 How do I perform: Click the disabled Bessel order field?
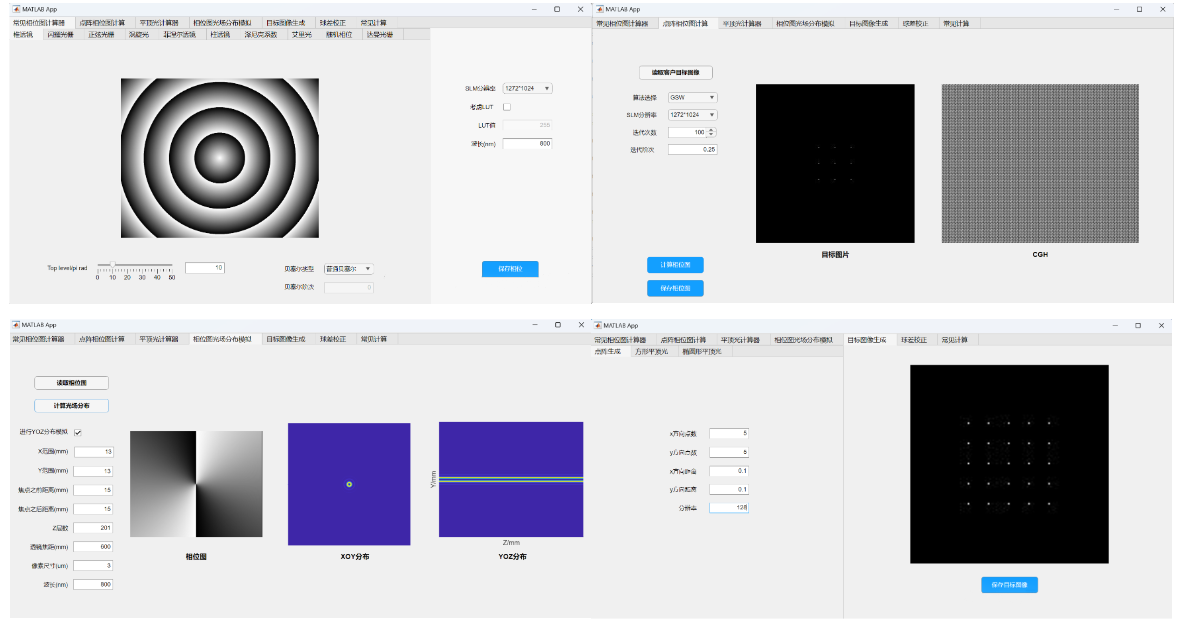pos(349,287)
